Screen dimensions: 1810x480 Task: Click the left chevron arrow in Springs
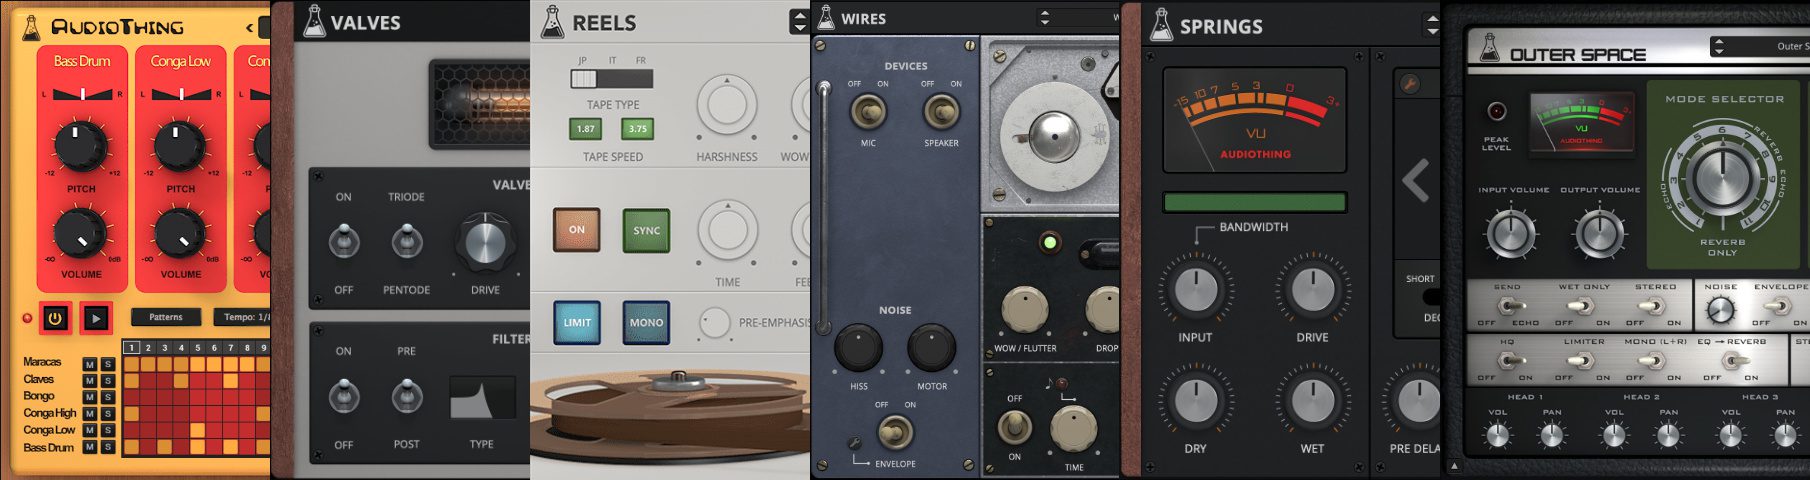[1416, 181]
